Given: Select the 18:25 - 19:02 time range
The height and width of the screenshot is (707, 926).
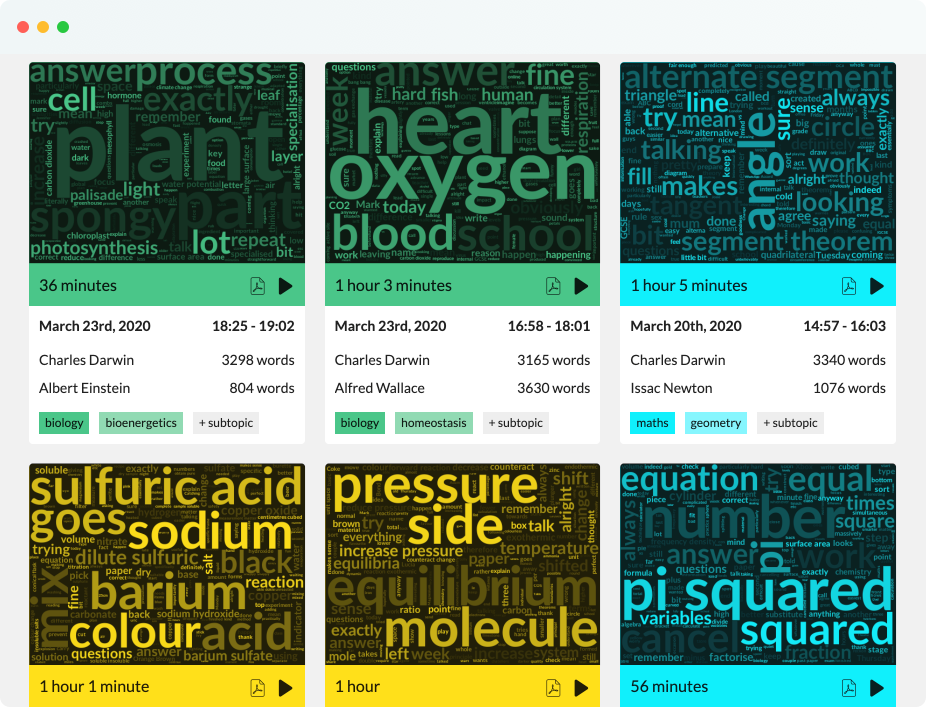Looking at the screenshot, I should pos(253,326).
